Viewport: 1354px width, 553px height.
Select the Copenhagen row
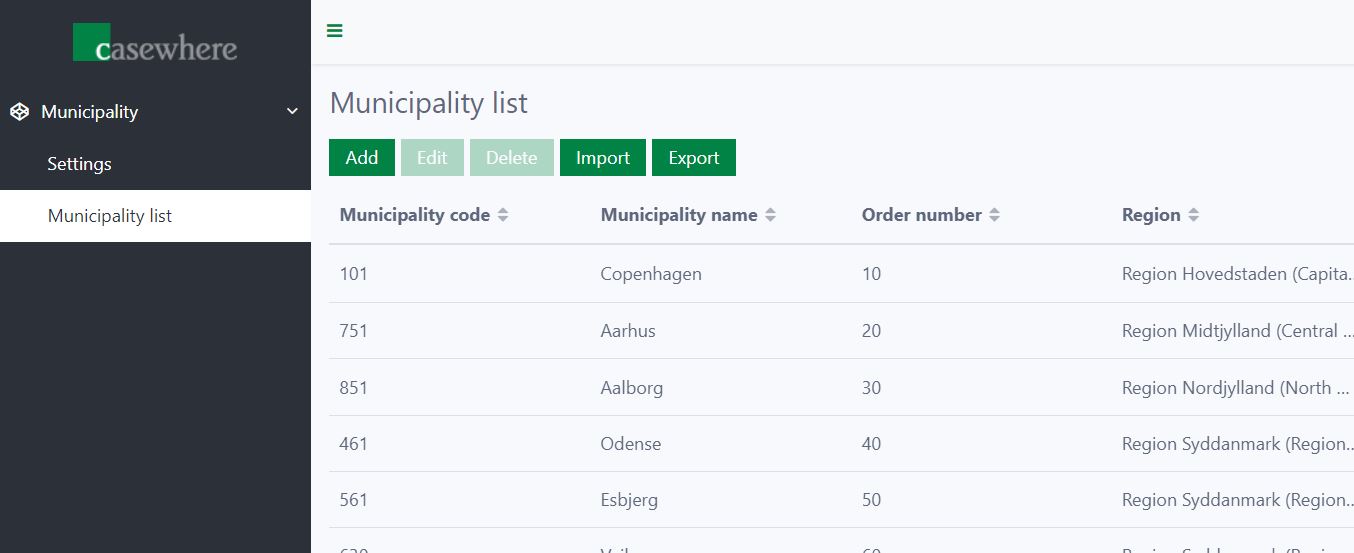651,274
